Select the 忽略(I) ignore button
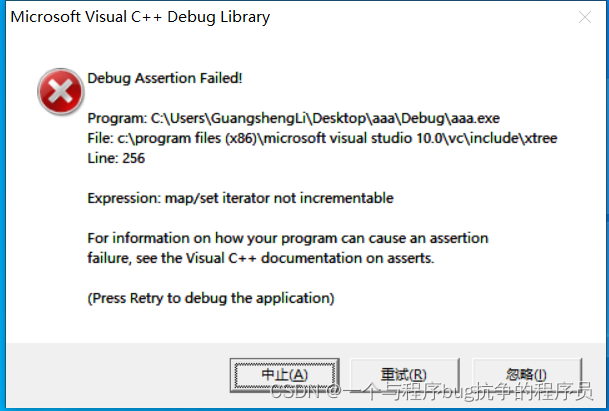Screen dimensions: 609x411 tap(526, 375)
